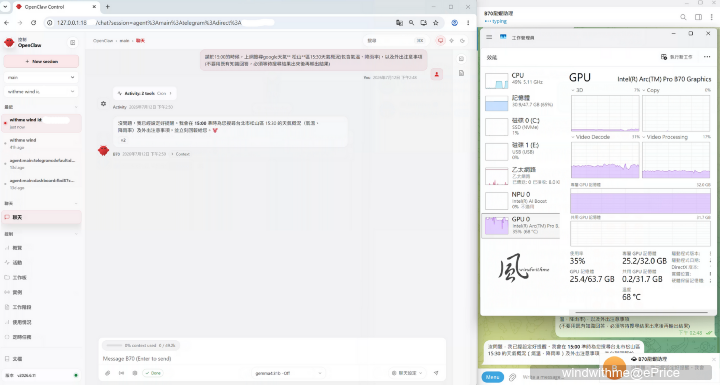The width and height of the screenshot is (720, 385).
Task: Click the red OpenClaw bot avatar in chat
Action: click(103, 150)
